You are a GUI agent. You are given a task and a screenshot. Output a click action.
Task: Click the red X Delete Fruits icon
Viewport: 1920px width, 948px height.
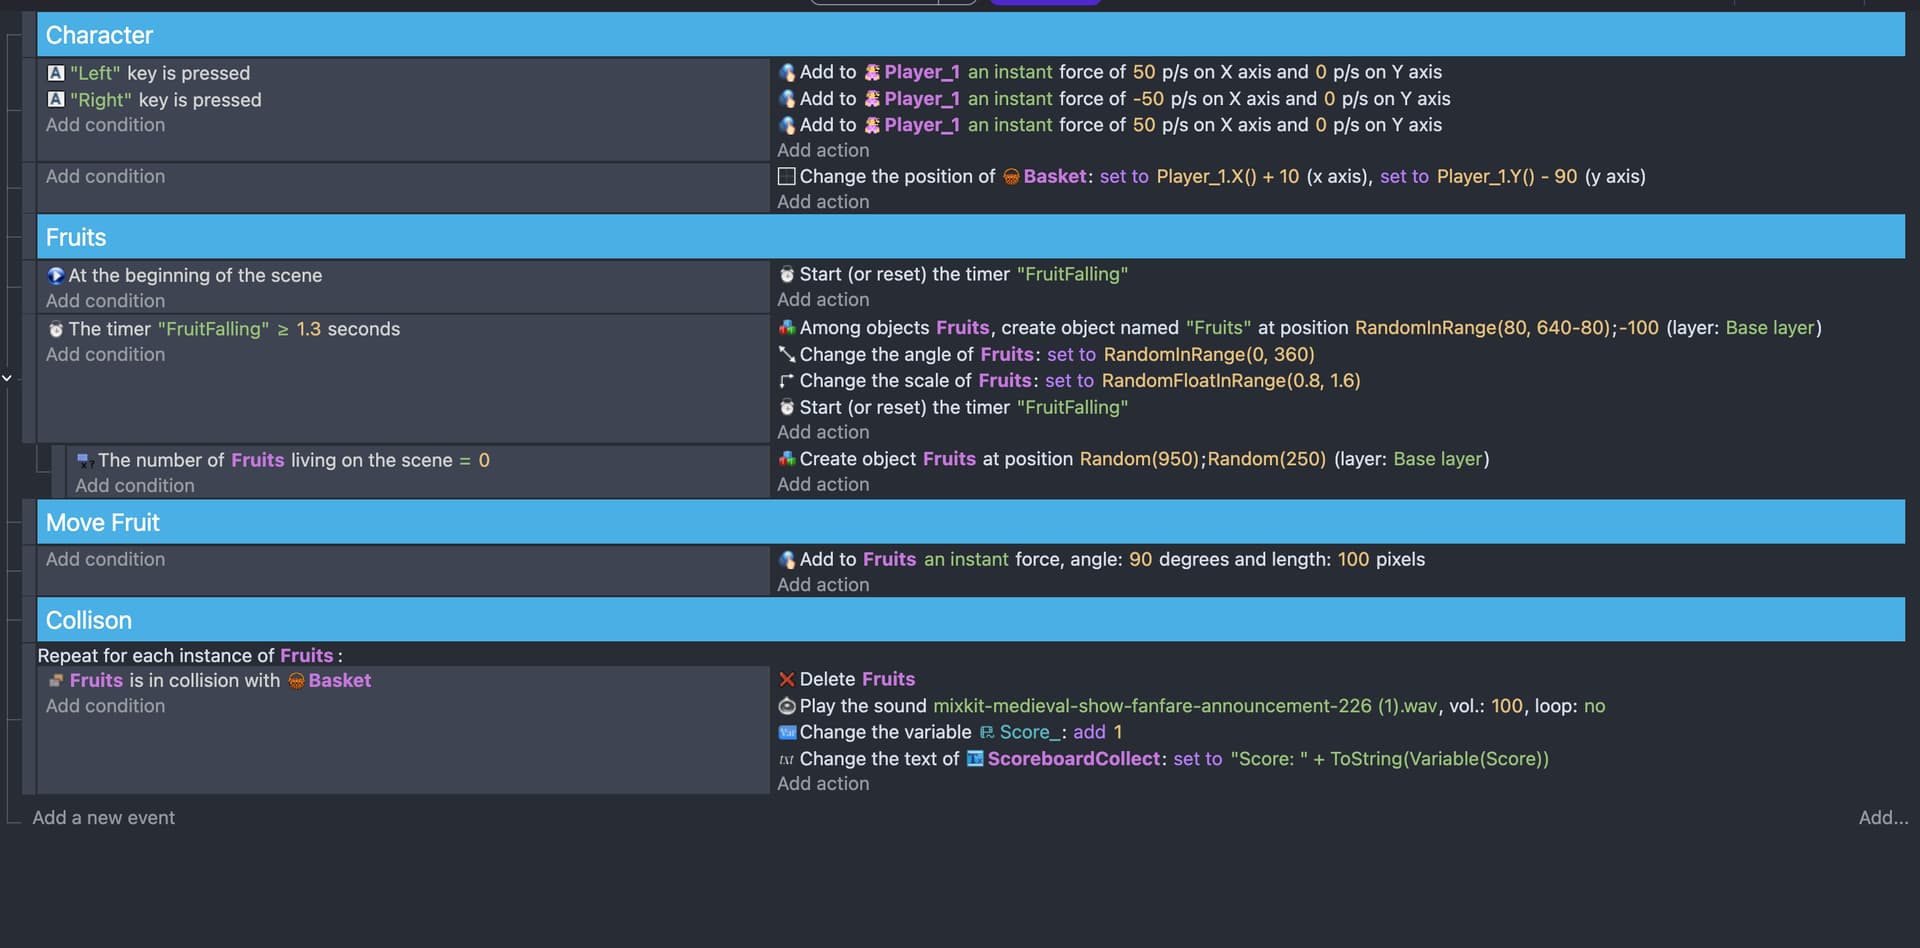click(787, 680)
